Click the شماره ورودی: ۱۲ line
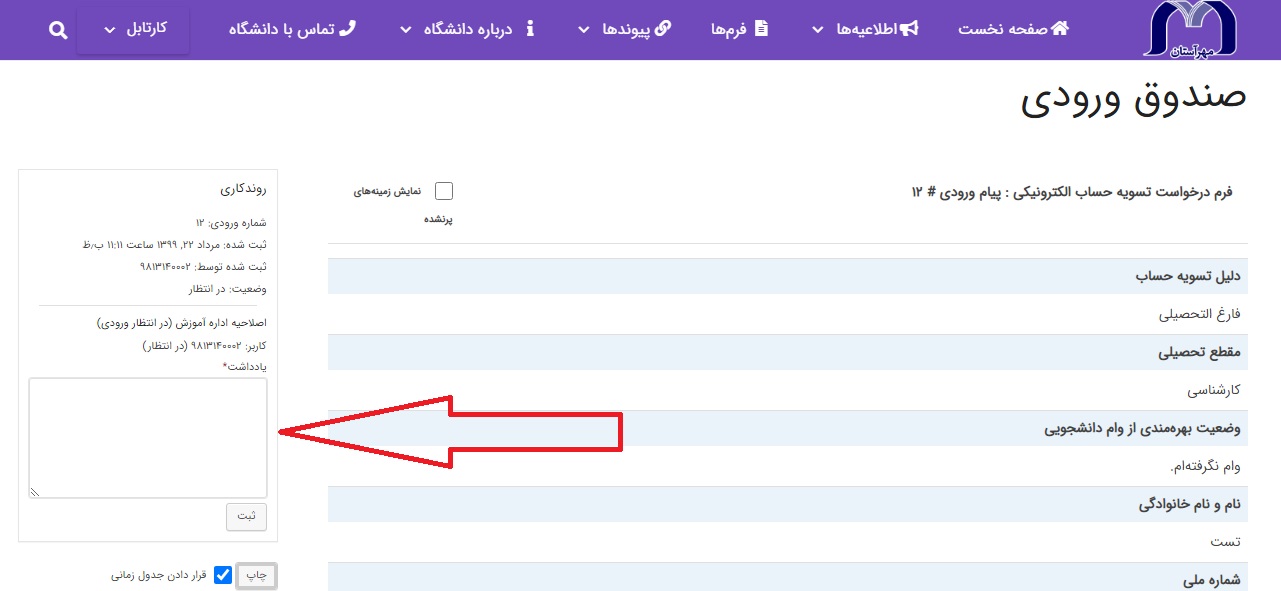Image resolution: width=1281 pixels, height=591 pixels. (x=231, y=223)
